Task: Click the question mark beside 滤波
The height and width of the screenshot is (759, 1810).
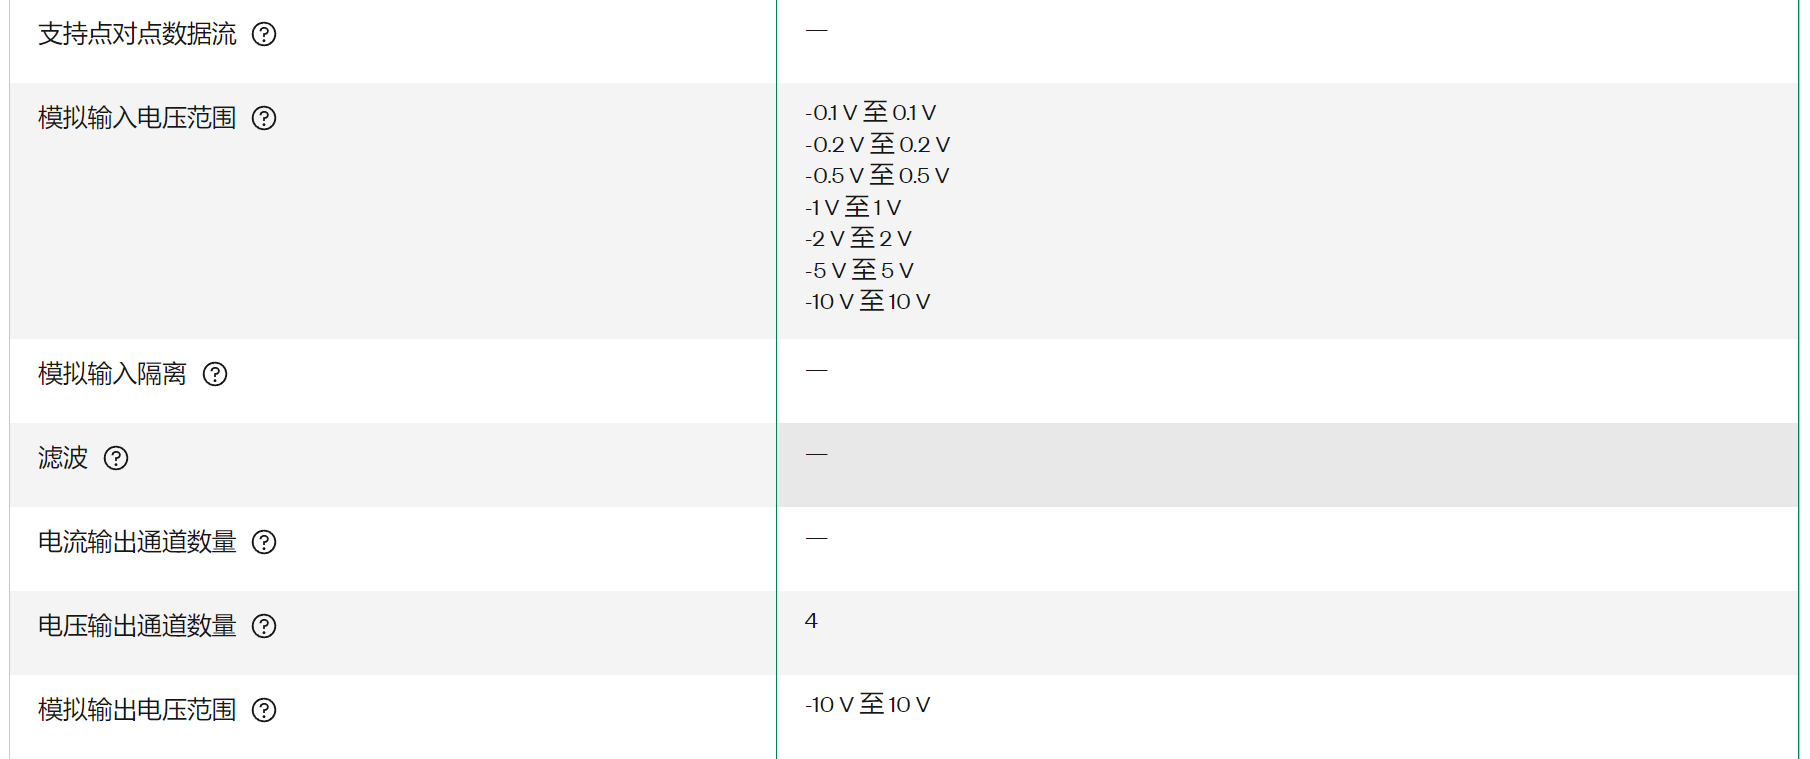Action: [x=116, y=458]
